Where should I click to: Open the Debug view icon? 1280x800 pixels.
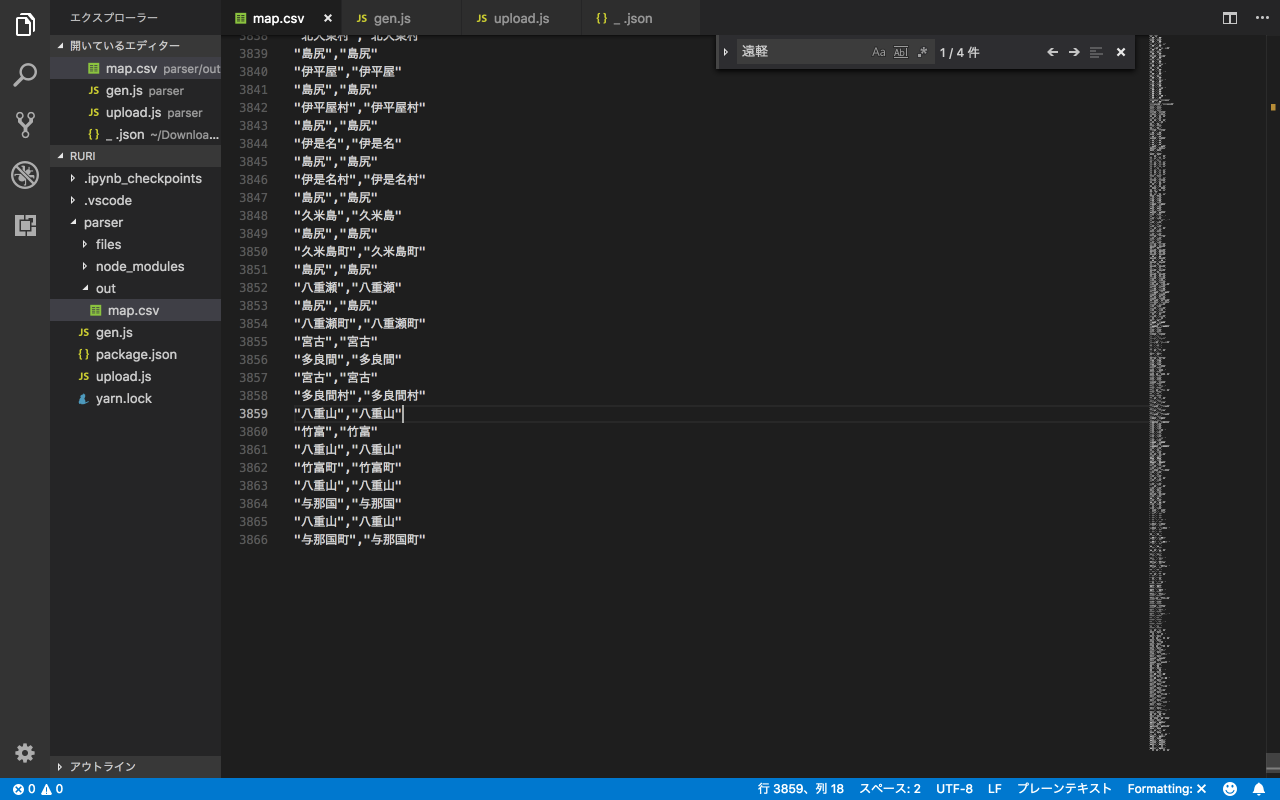(25, 175)
